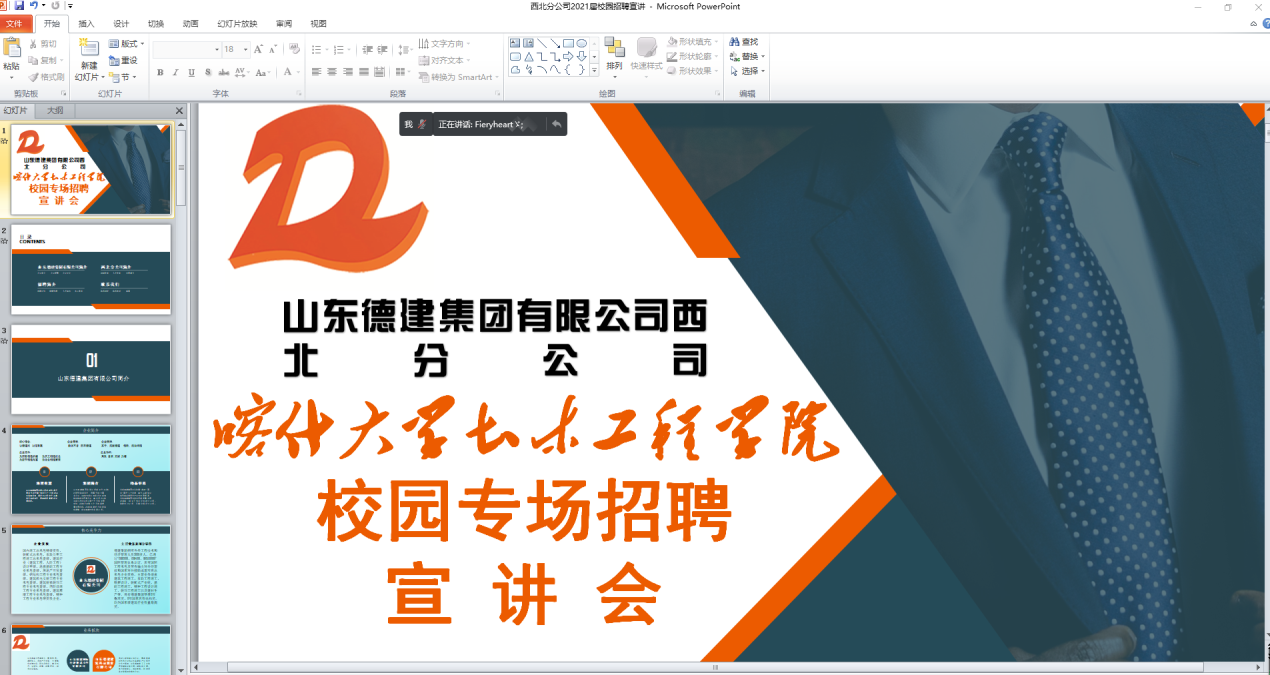Align text left
Image resolution: width=1270 pixels, height=675 pixels.
[317, 72]
